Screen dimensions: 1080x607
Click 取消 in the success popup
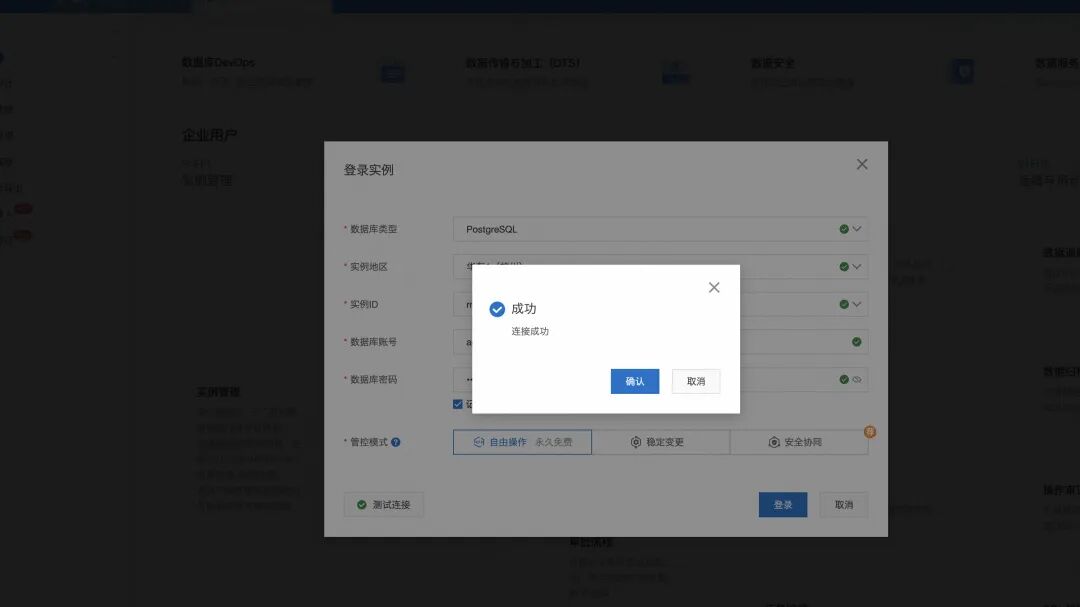coord(696,381)
